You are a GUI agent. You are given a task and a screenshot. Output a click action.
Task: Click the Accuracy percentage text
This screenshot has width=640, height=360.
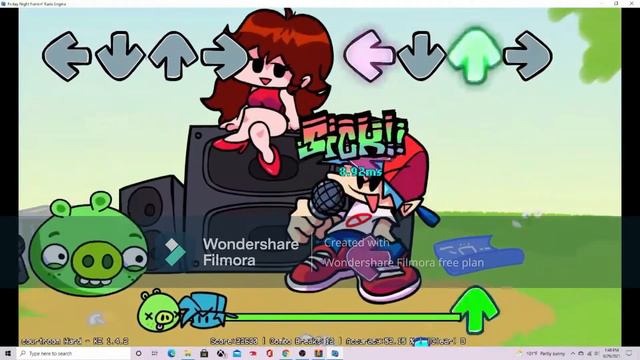[x=381, y=341]
